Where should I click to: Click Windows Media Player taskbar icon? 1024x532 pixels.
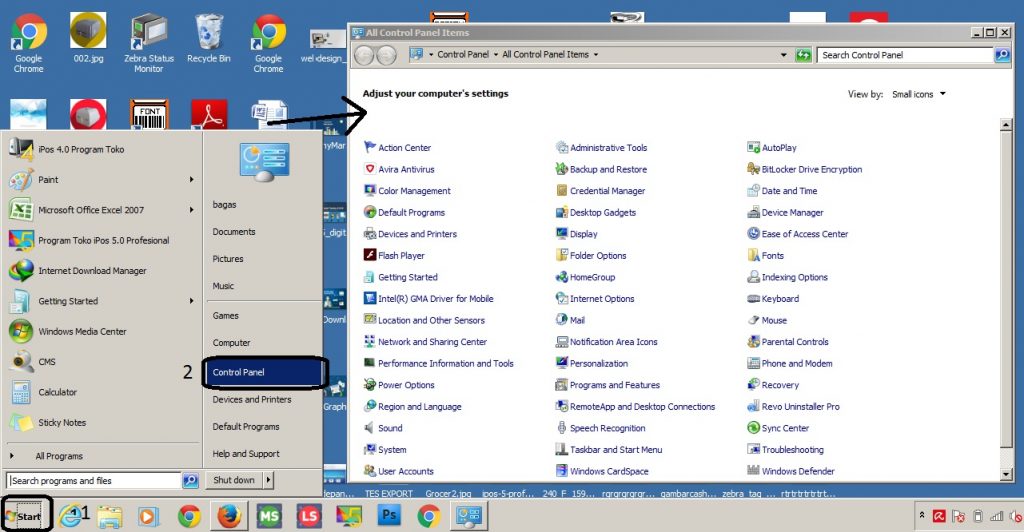coord(149,516)
